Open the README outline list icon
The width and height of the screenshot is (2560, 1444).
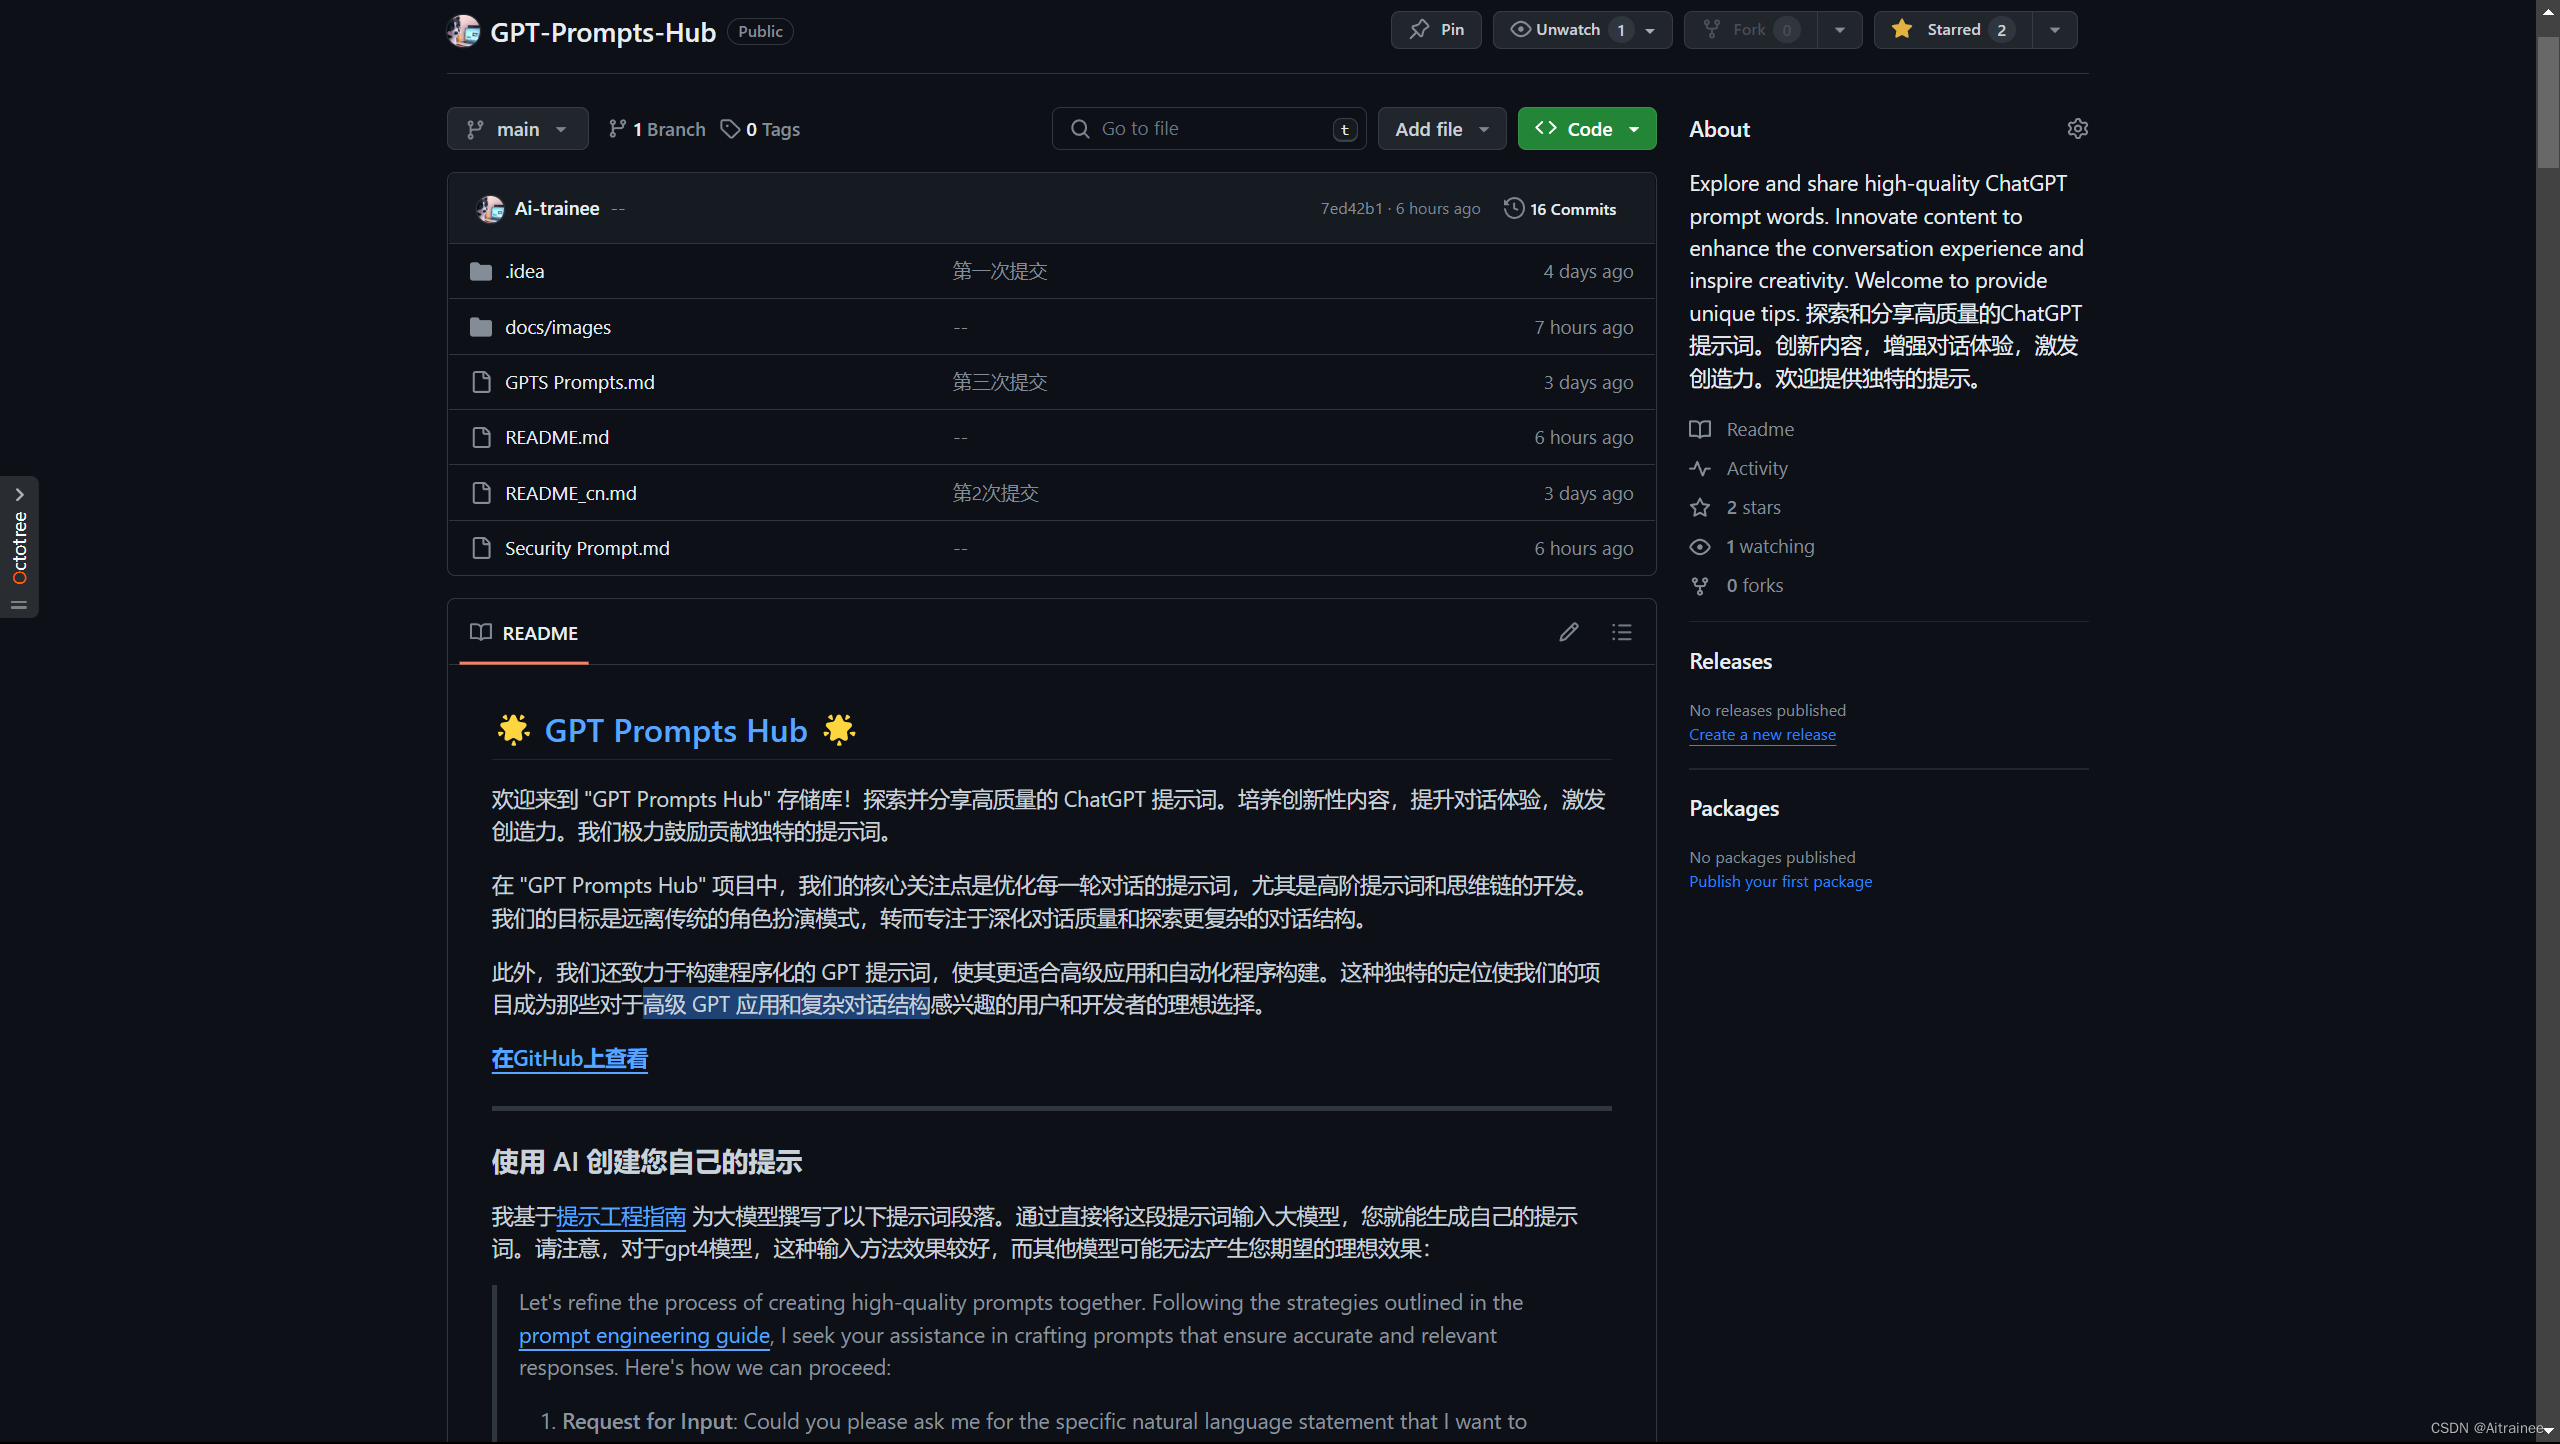click(x=1621, y=632)
